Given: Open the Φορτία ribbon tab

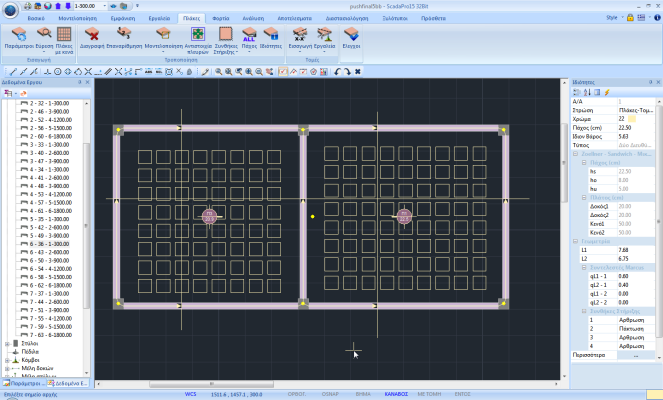Looking at the screenshot, I should pyautogui.click(x=220, y=18).
